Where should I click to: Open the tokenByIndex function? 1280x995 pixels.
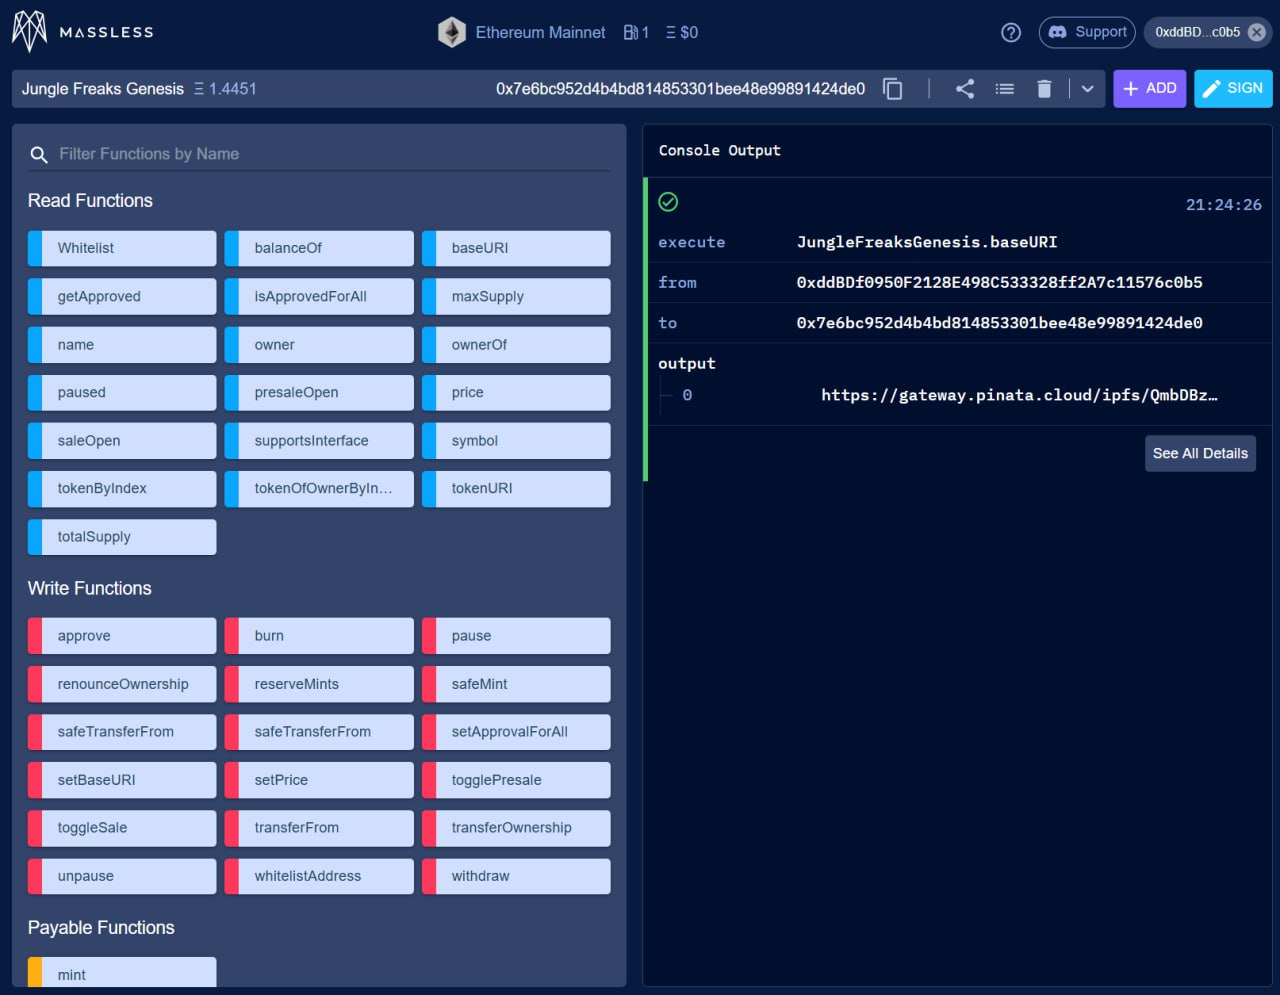coord(122,488)
